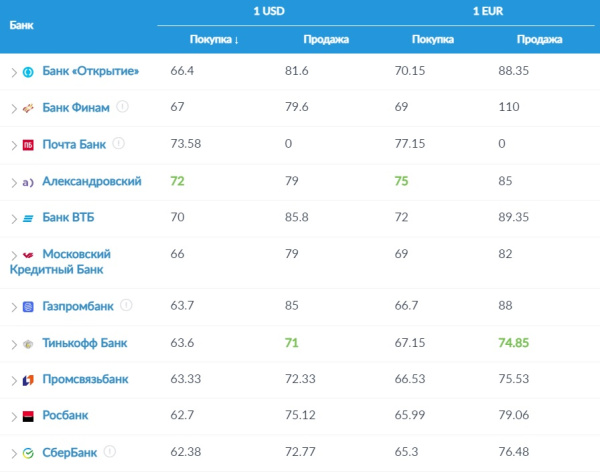This screenshot has width=600, height=472.
Task: Sort by USD Продажа column header
Action: point(326,39)
